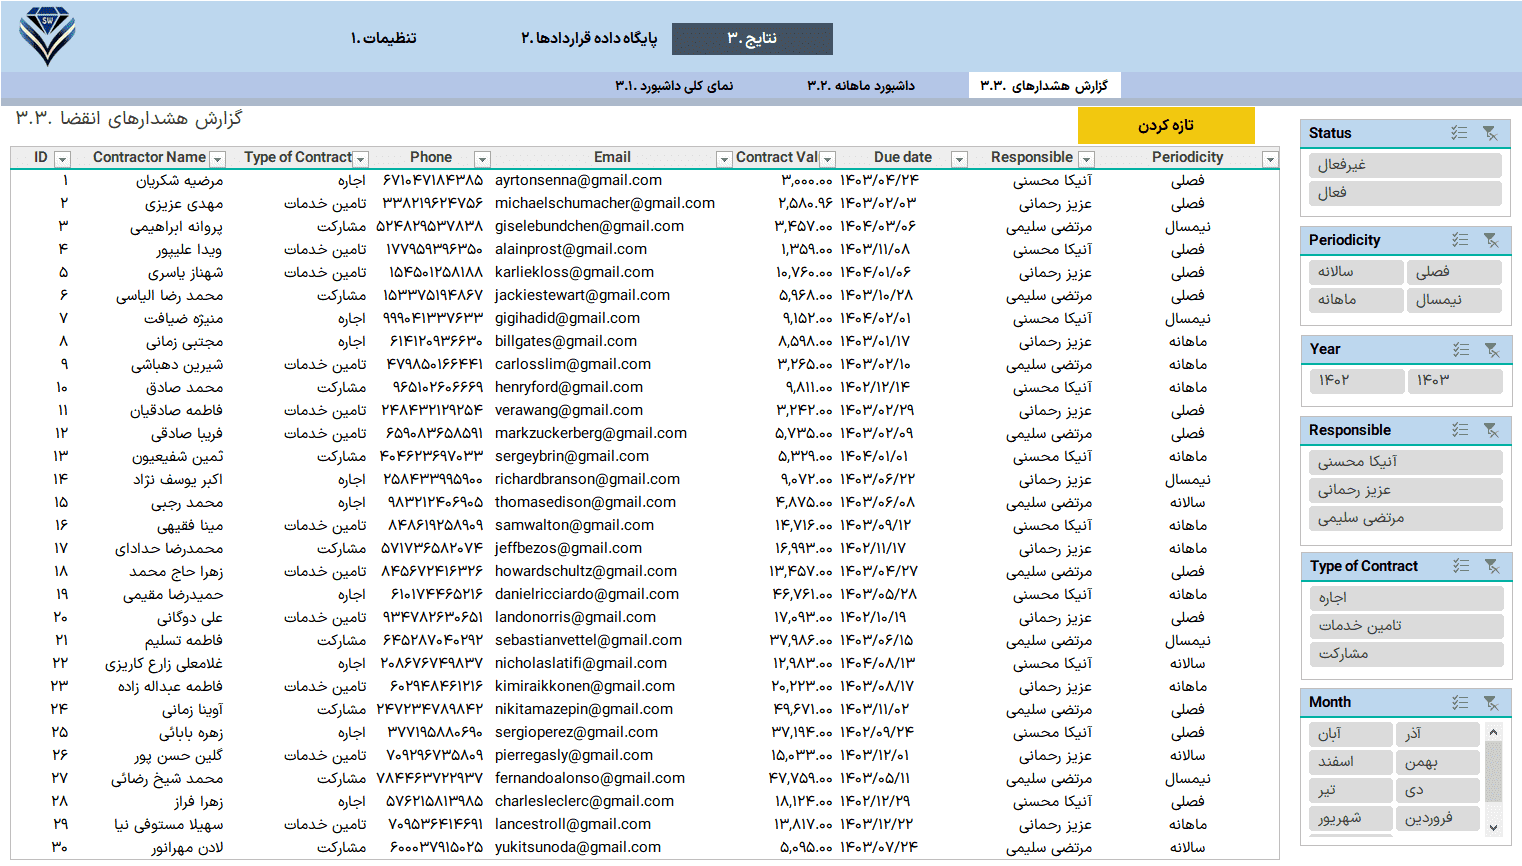Toggle multi-select in Year slicer

tap(1462, 349)
